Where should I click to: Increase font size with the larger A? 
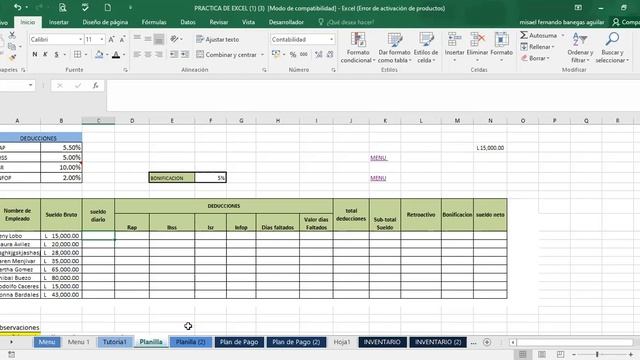click(111, 40)
